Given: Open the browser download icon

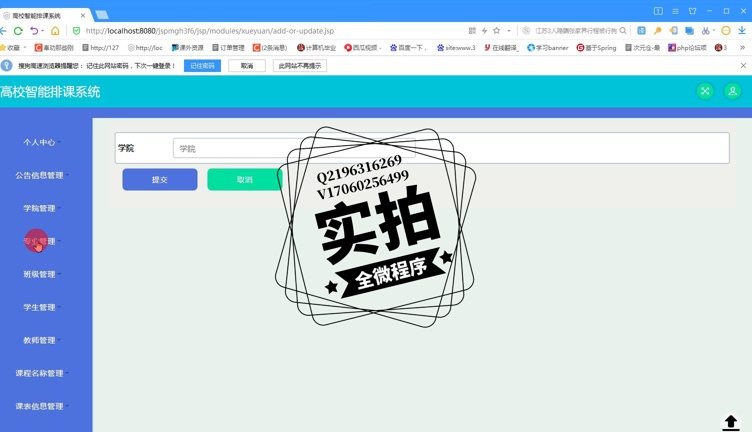Looking at the screenshot, I should (741, 31).
